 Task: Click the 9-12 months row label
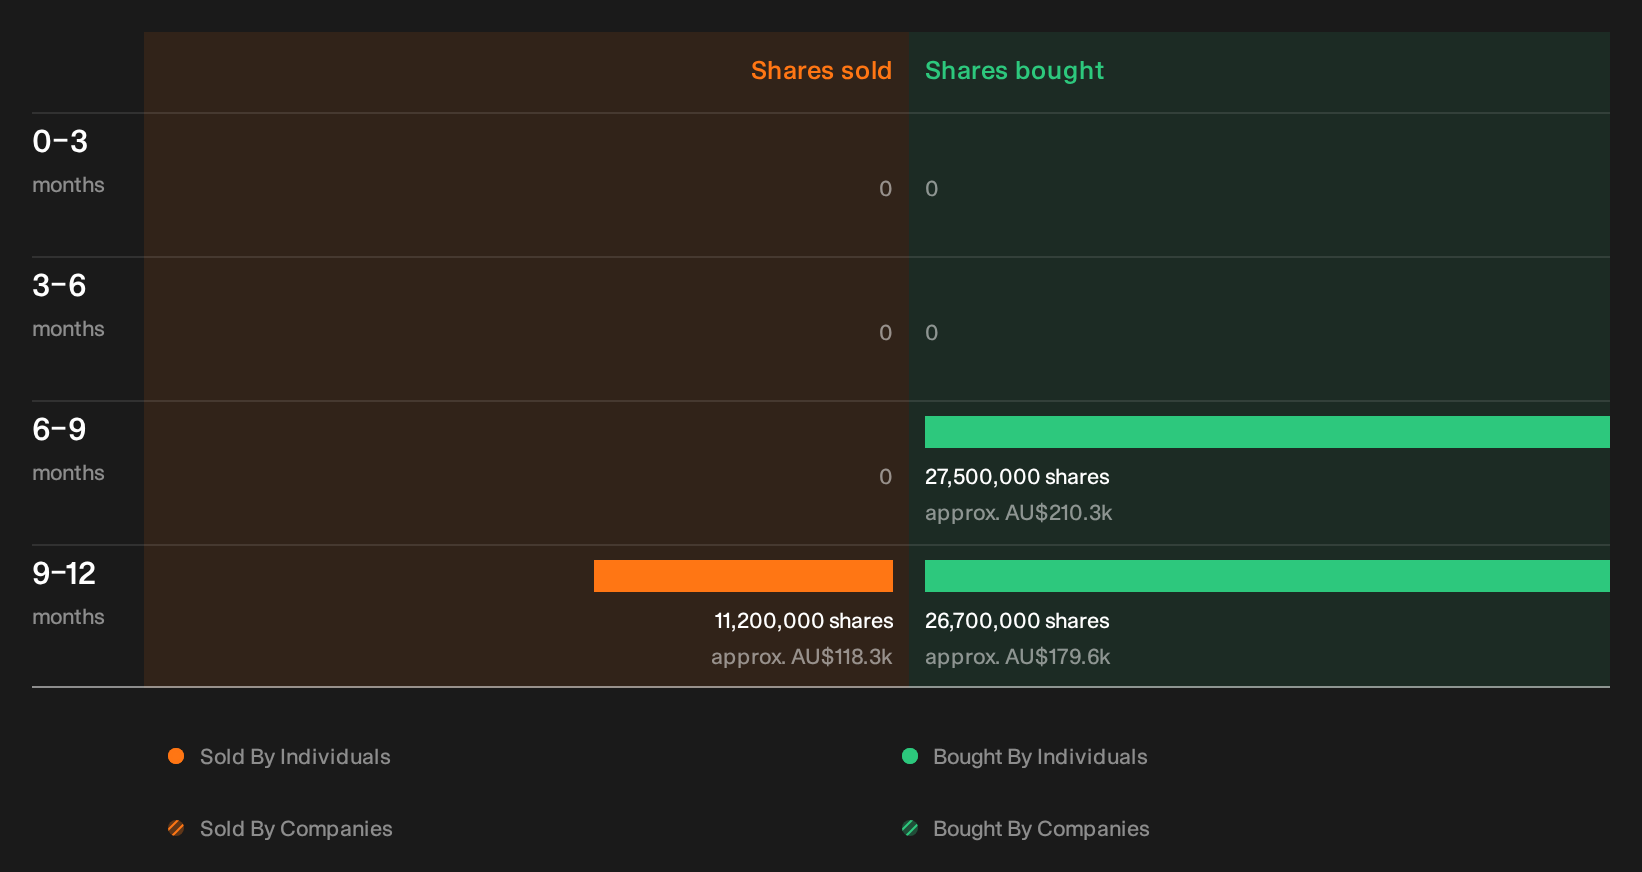[68, 593]
